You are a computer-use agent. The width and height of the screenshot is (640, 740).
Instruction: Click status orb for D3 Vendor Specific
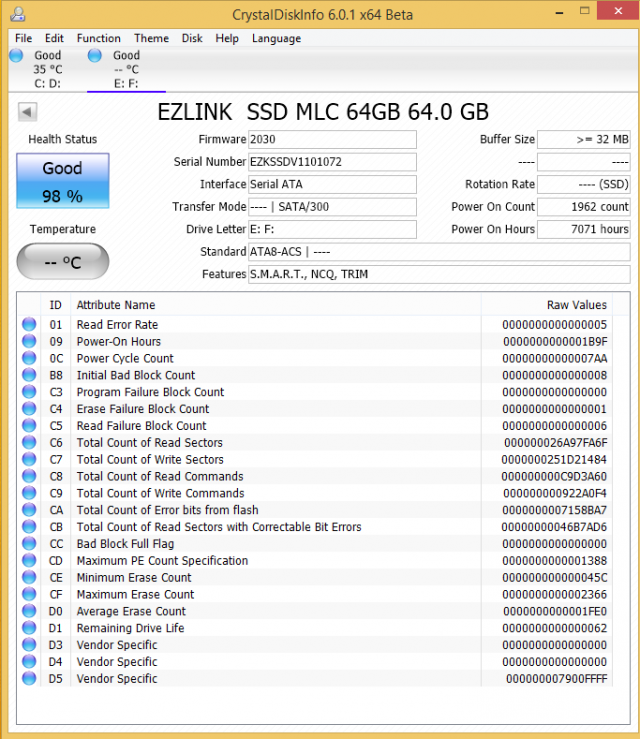point(29,645)
